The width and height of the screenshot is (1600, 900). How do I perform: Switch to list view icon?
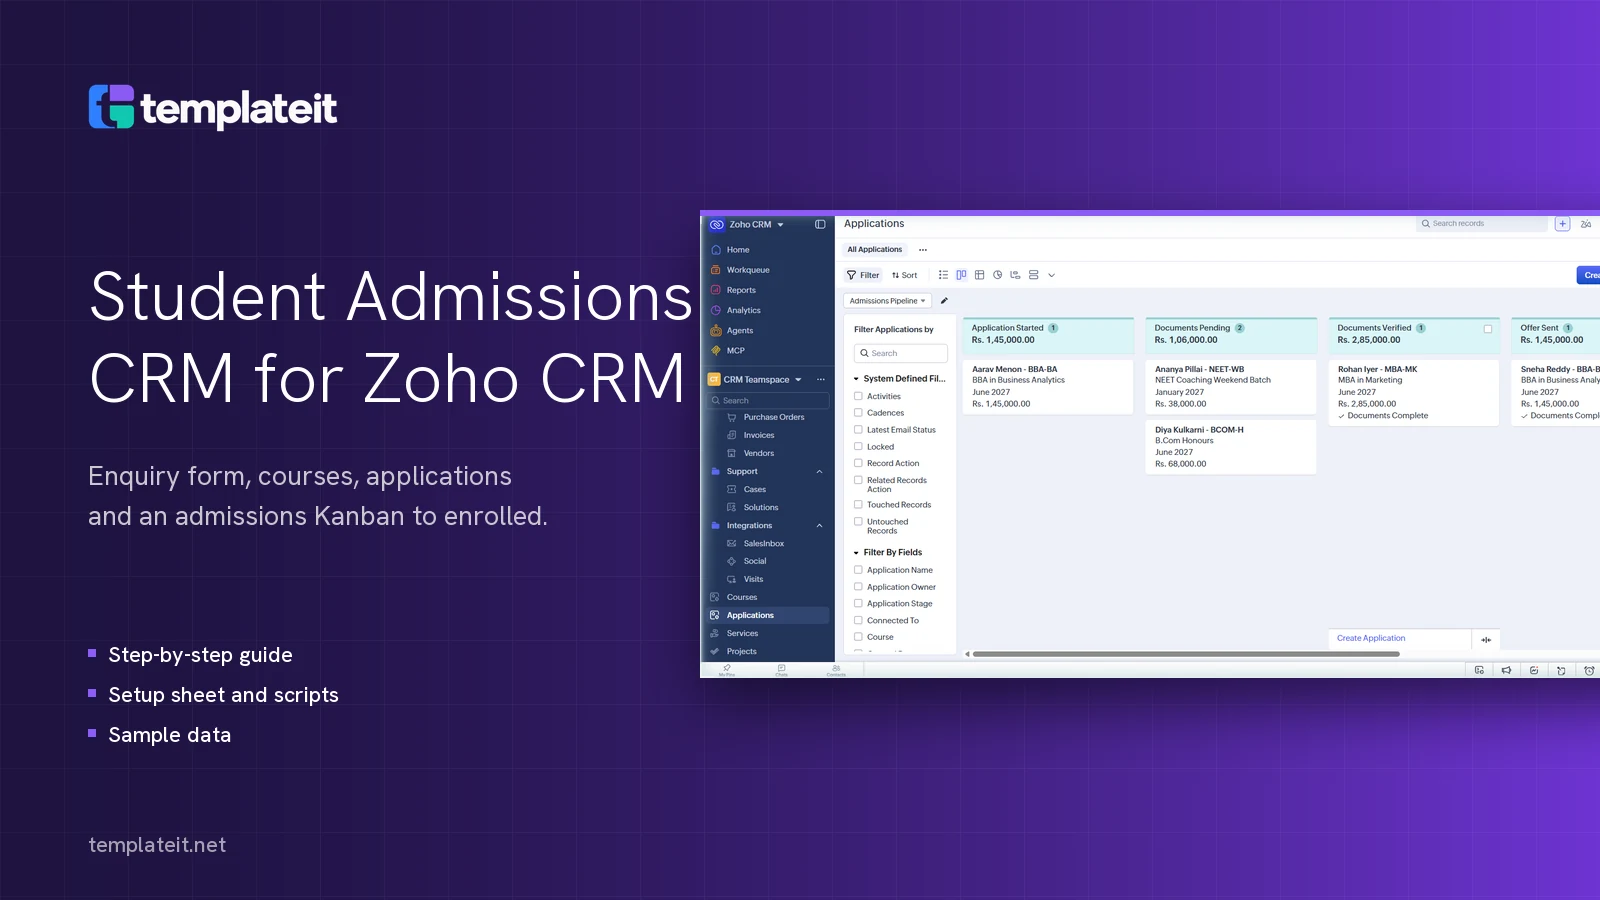tap(943, 275)
